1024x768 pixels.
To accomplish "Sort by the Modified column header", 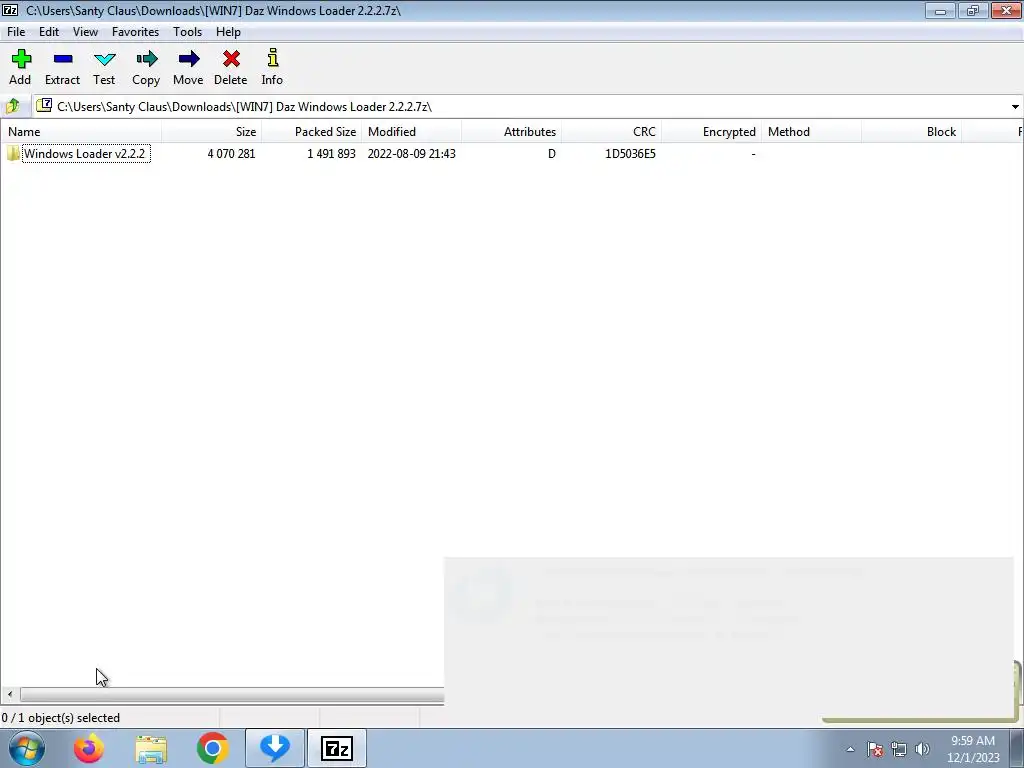I will 411,131.
